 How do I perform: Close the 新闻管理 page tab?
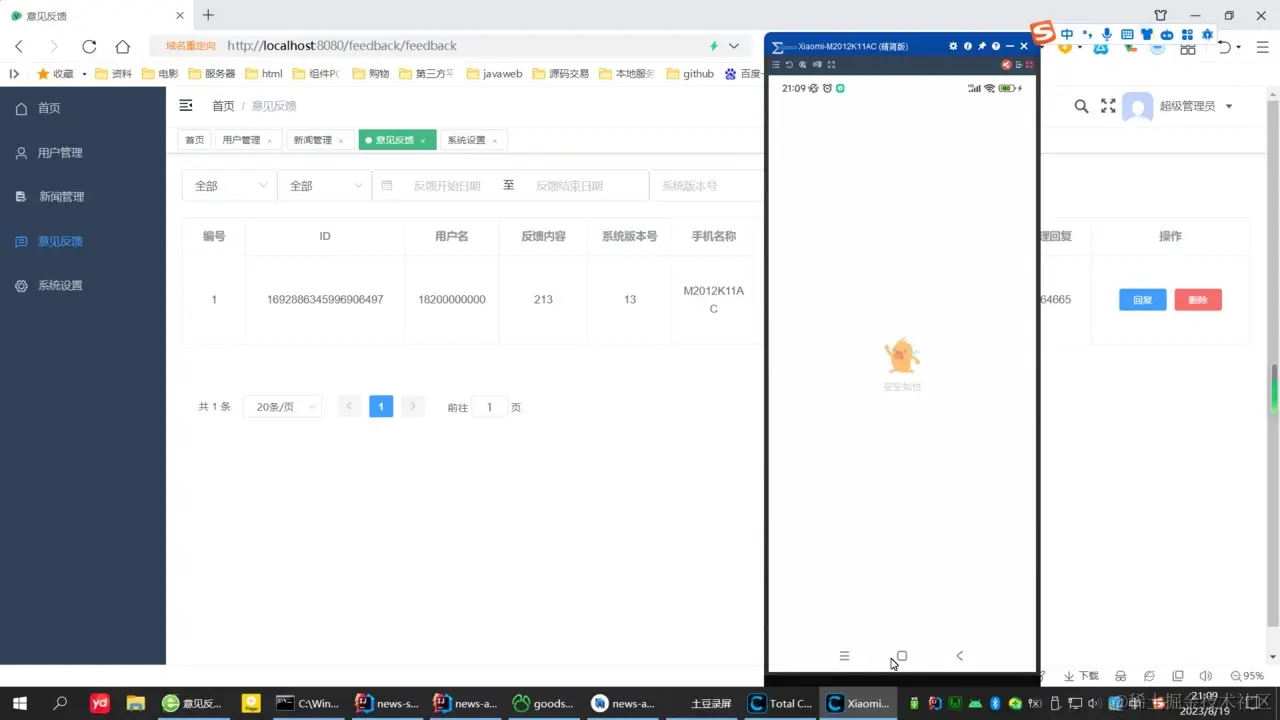[341, 141]
